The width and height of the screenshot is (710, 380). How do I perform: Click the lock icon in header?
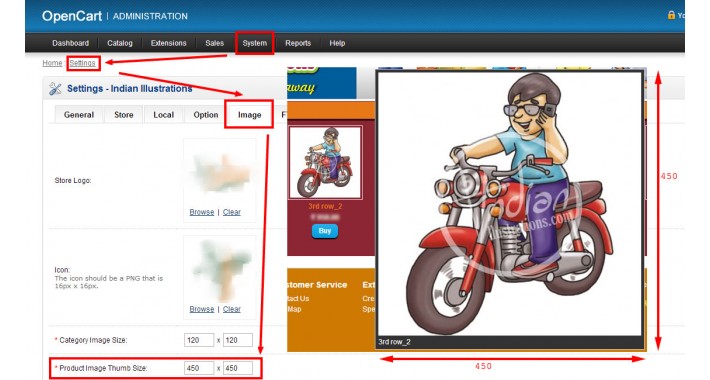point(671,15)
